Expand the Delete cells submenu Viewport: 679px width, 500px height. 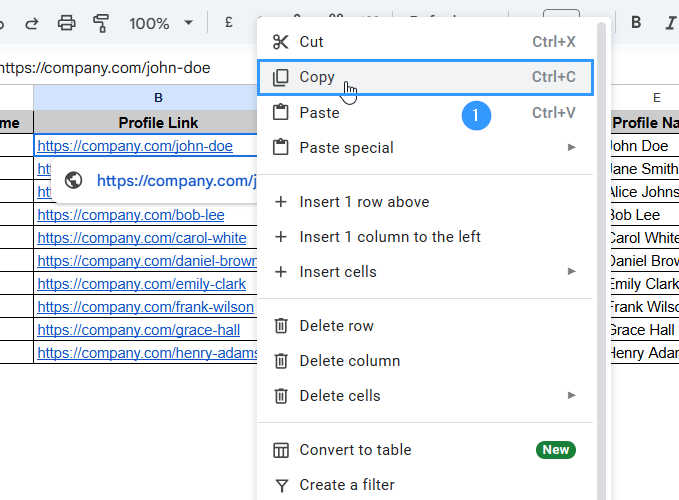click(425, 396)
